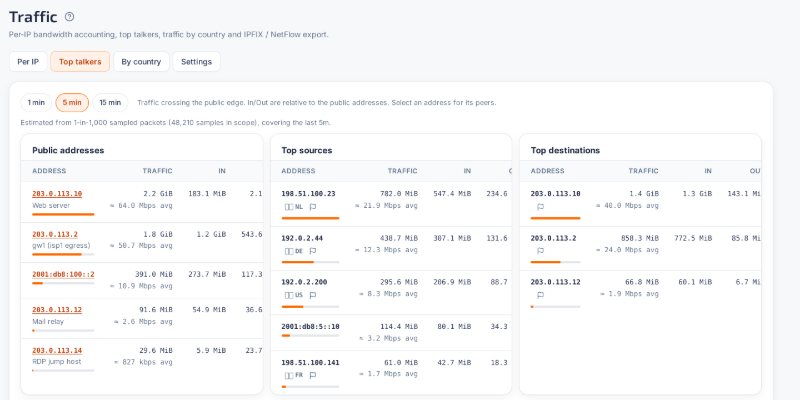Open RDP jump host address 203.0.113.14
Screen dimensions: 800x400
(x=57, y=351)
